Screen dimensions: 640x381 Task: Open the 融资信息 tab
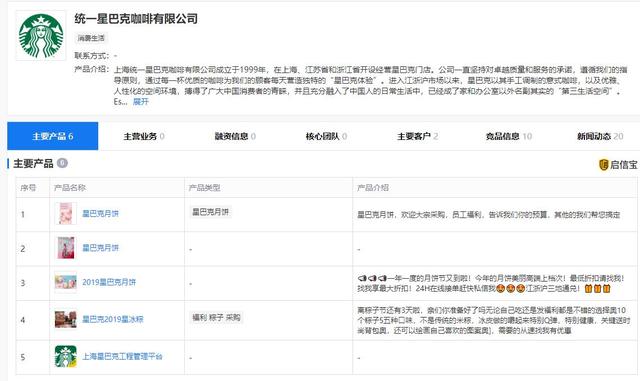point(235,136)
